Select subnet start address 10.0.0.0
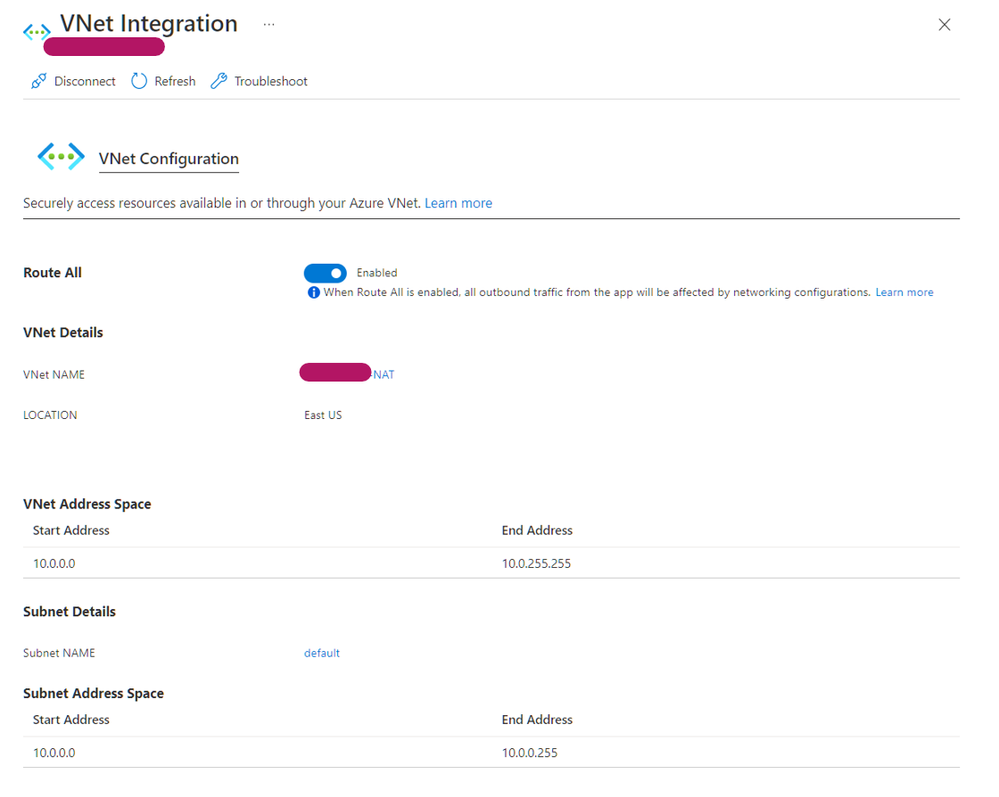Image resolution: width=999 pixels, height=797 pixels. pyautogui.click(x=54, y=753)
